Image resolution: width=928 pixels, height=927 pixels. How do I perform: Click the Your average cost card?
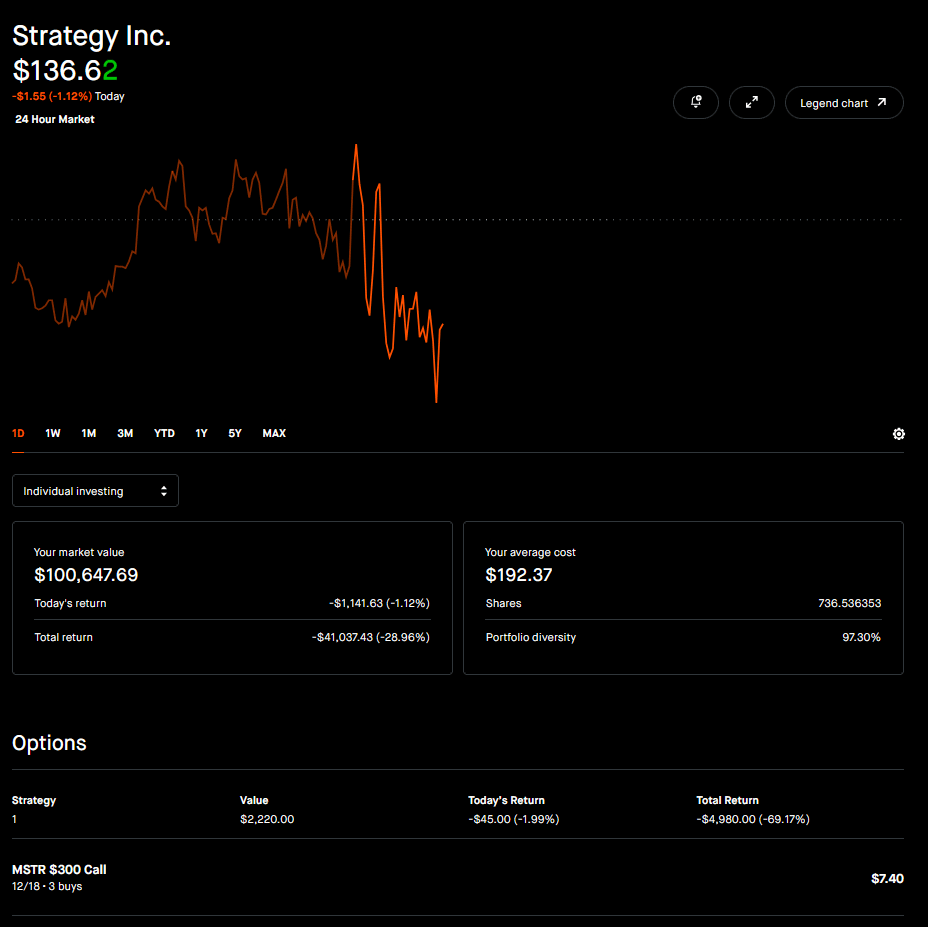pyautogui.click(x=683, y=597)
